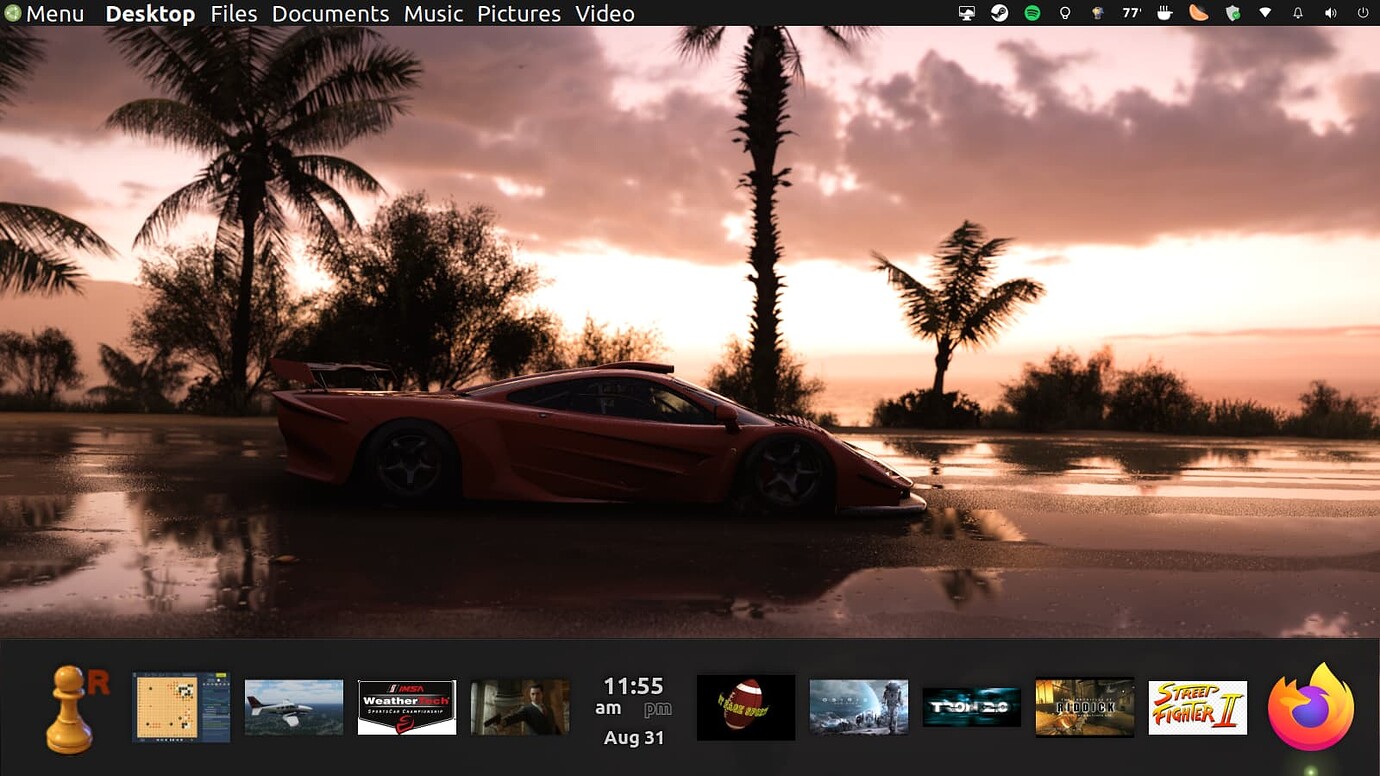Screen dimensions: 1380x776
Task: Open the notification bell in top panel
Action: click(x=1298, y=13)
